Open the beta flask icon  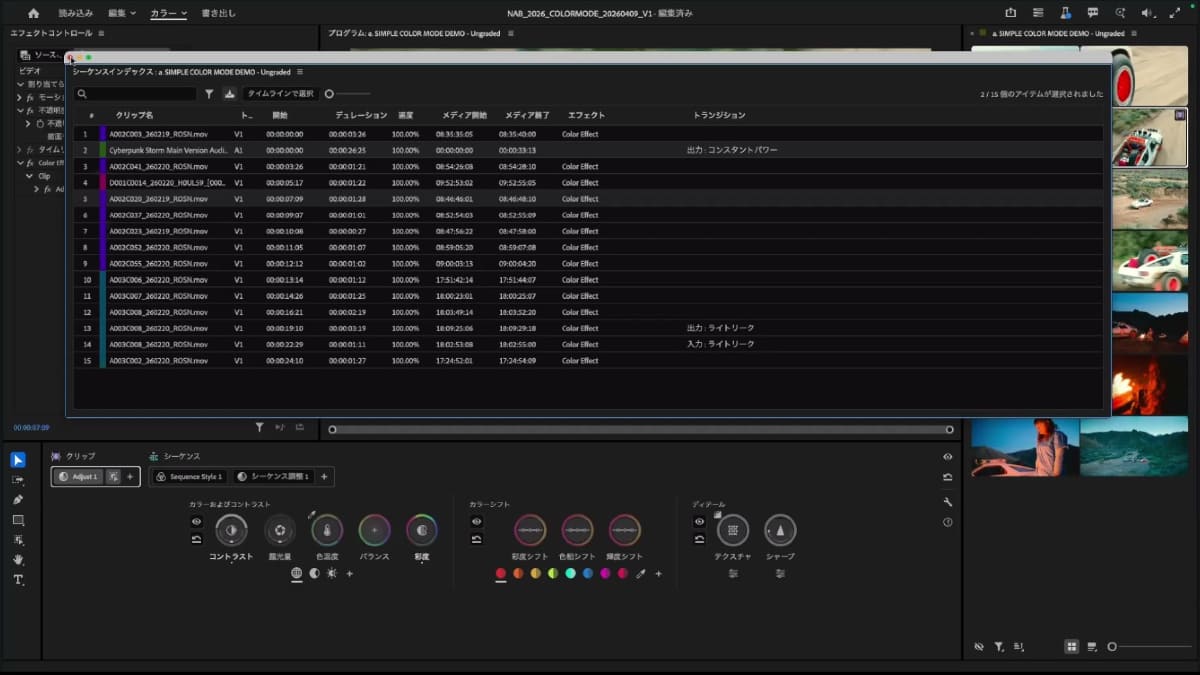[1065, 13]
